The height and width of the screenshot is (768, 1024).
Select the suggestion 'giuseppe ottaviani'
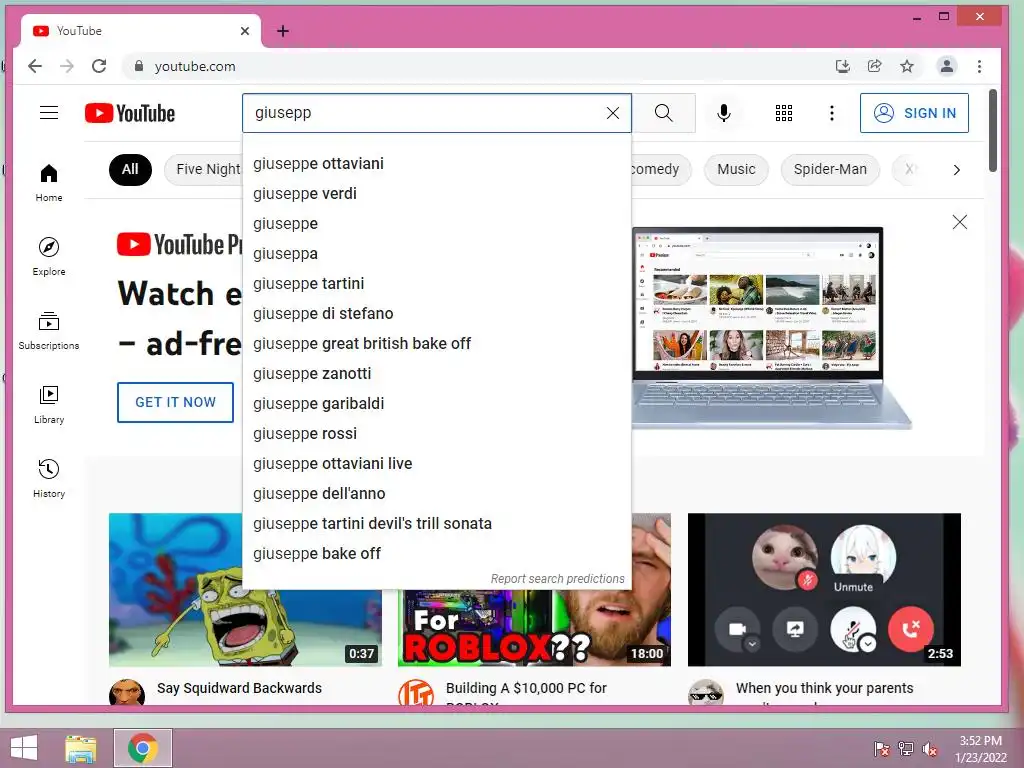click(436, 163)
